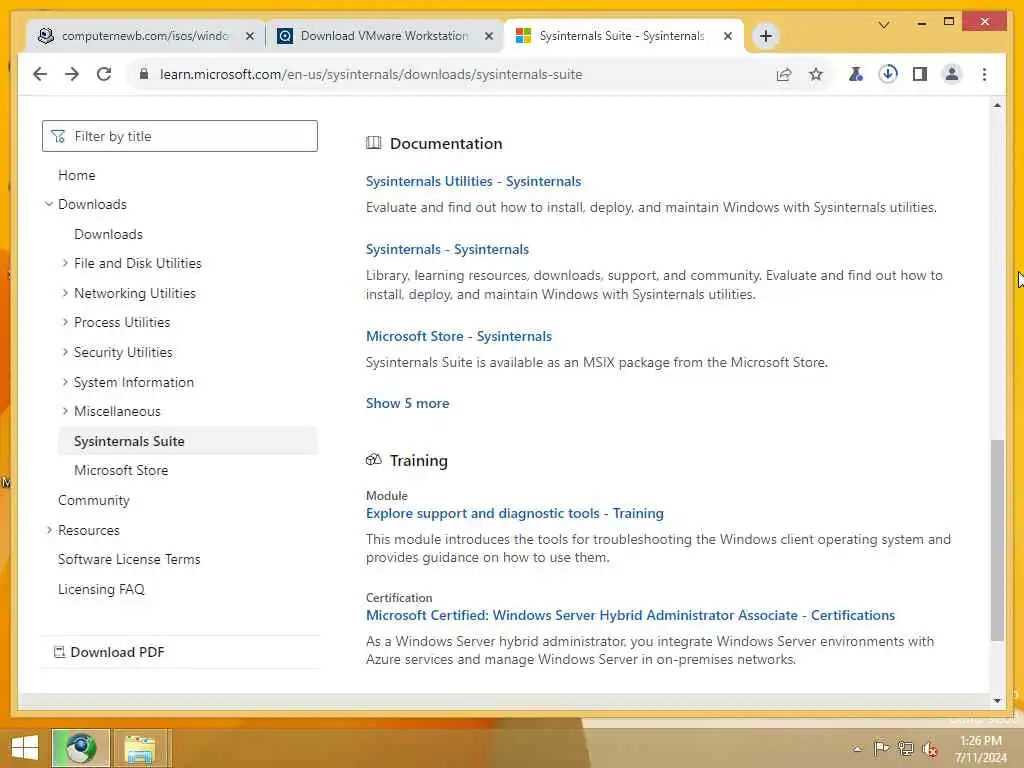1024x768 pixels.
Task: Select the Sysinternals Suite browser tab
Action: pos(624,36)
